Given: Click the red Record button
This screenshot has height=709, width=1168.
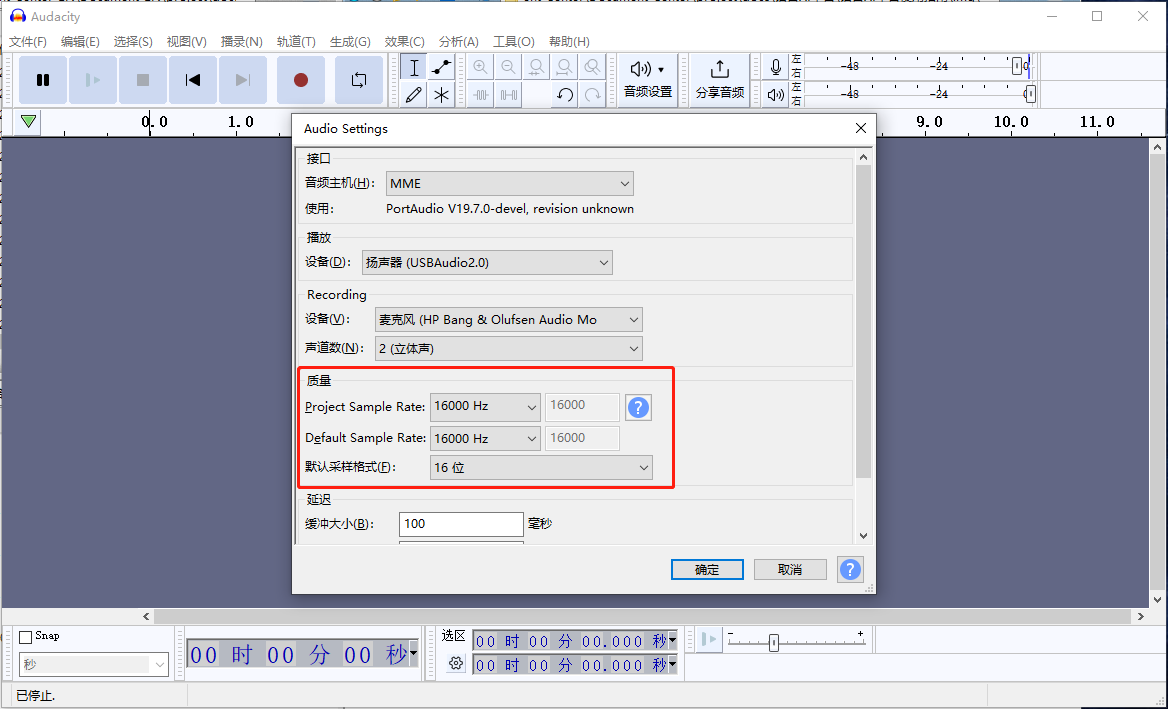Looking at the screenshot, I should pos(300,80).
